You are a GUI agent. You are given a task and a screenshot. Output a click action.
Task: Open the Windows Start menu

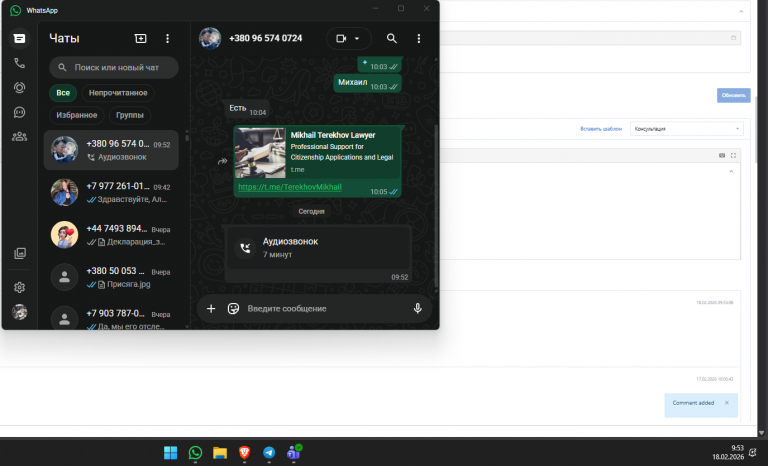point(170,453)
